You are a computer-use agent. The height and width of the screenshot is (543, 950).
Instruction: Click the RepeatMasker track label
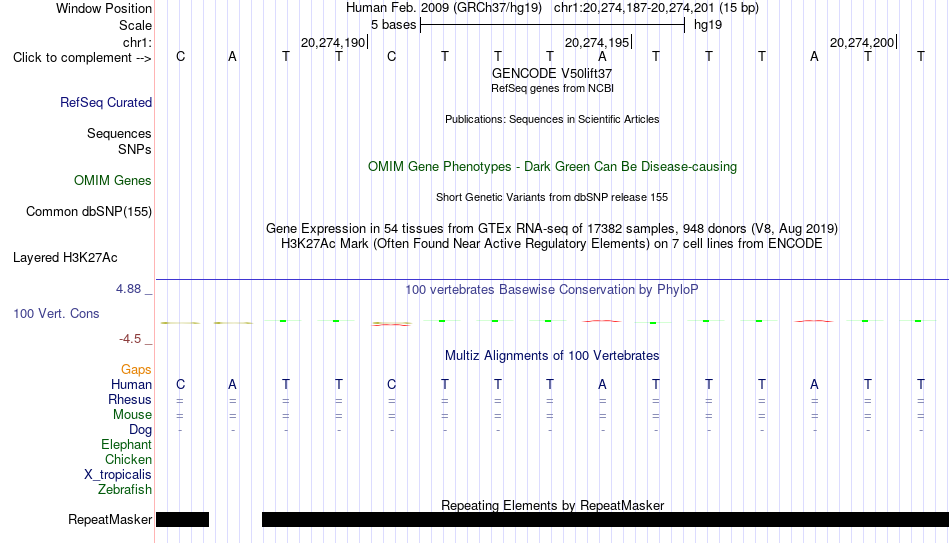(x=110, y=519)
